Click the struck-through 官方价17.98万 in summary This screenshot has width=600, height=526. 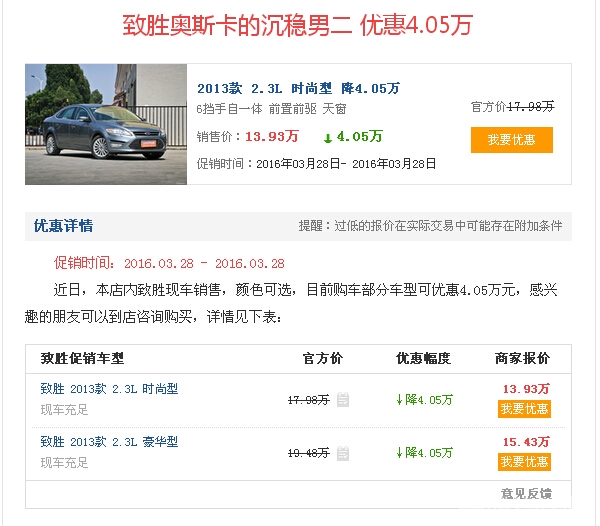[512, 106]
